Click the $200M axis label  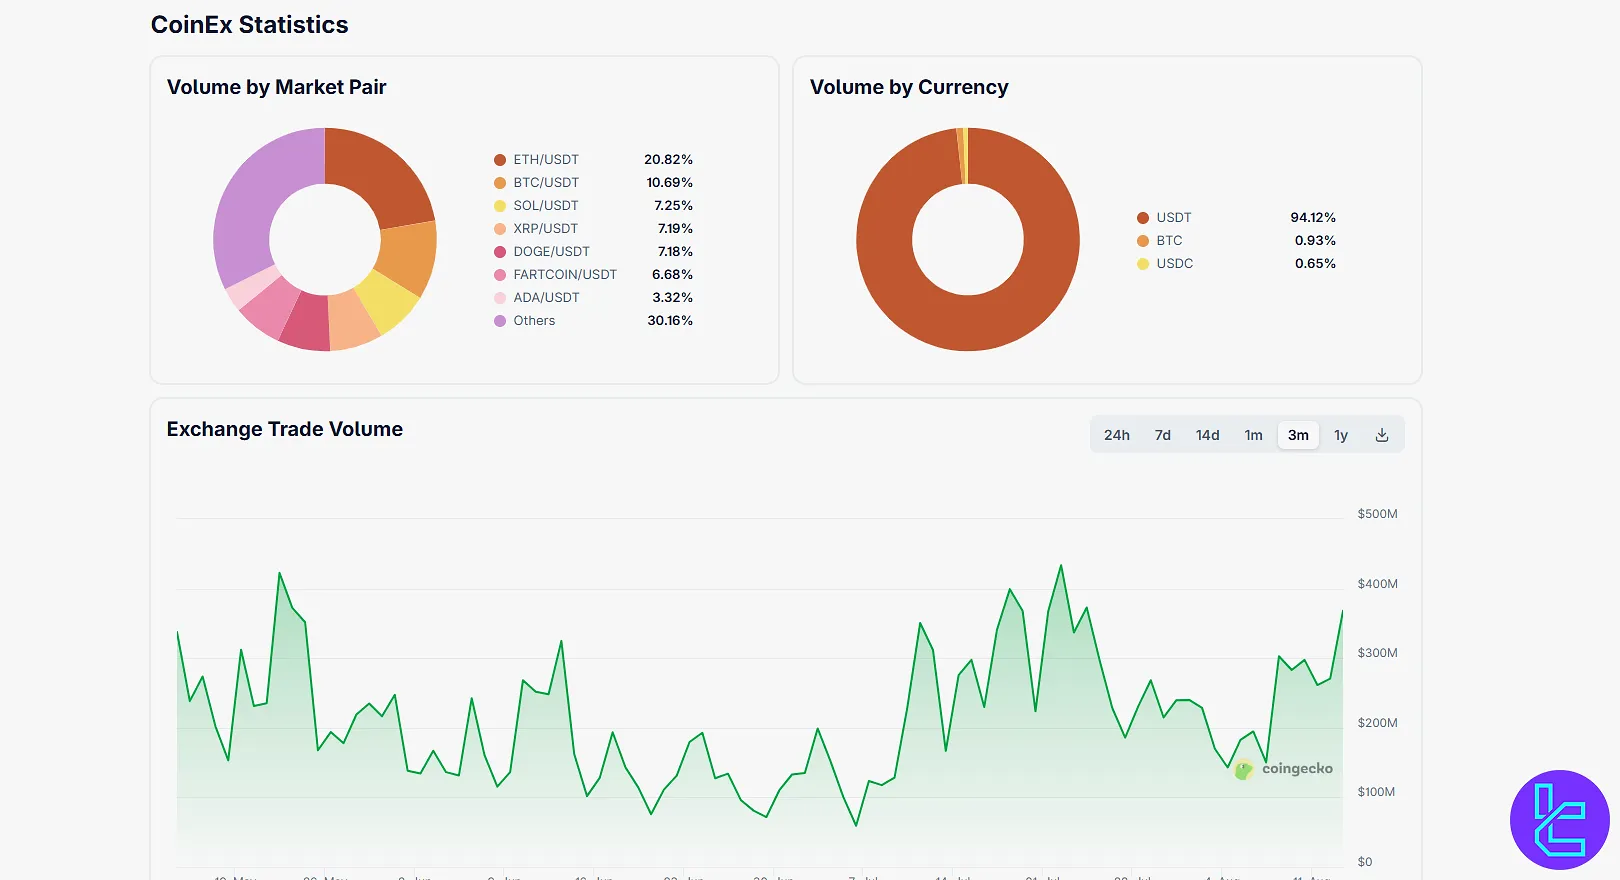tap(1377, 723)
